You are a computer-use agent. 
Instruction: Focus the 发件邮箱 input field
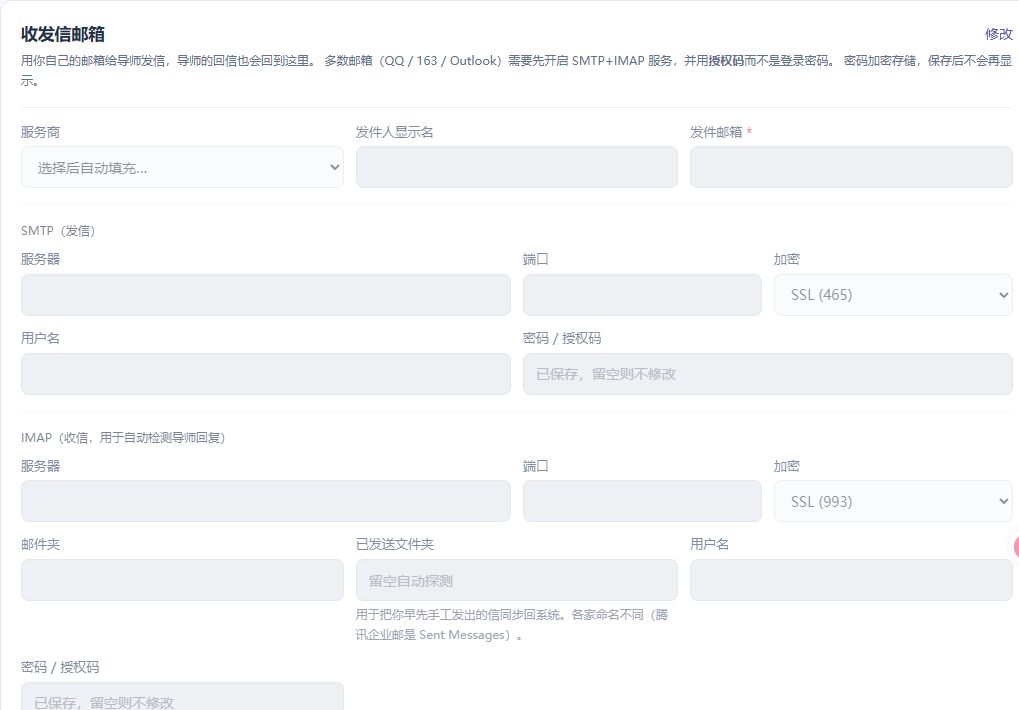(851, 167)
